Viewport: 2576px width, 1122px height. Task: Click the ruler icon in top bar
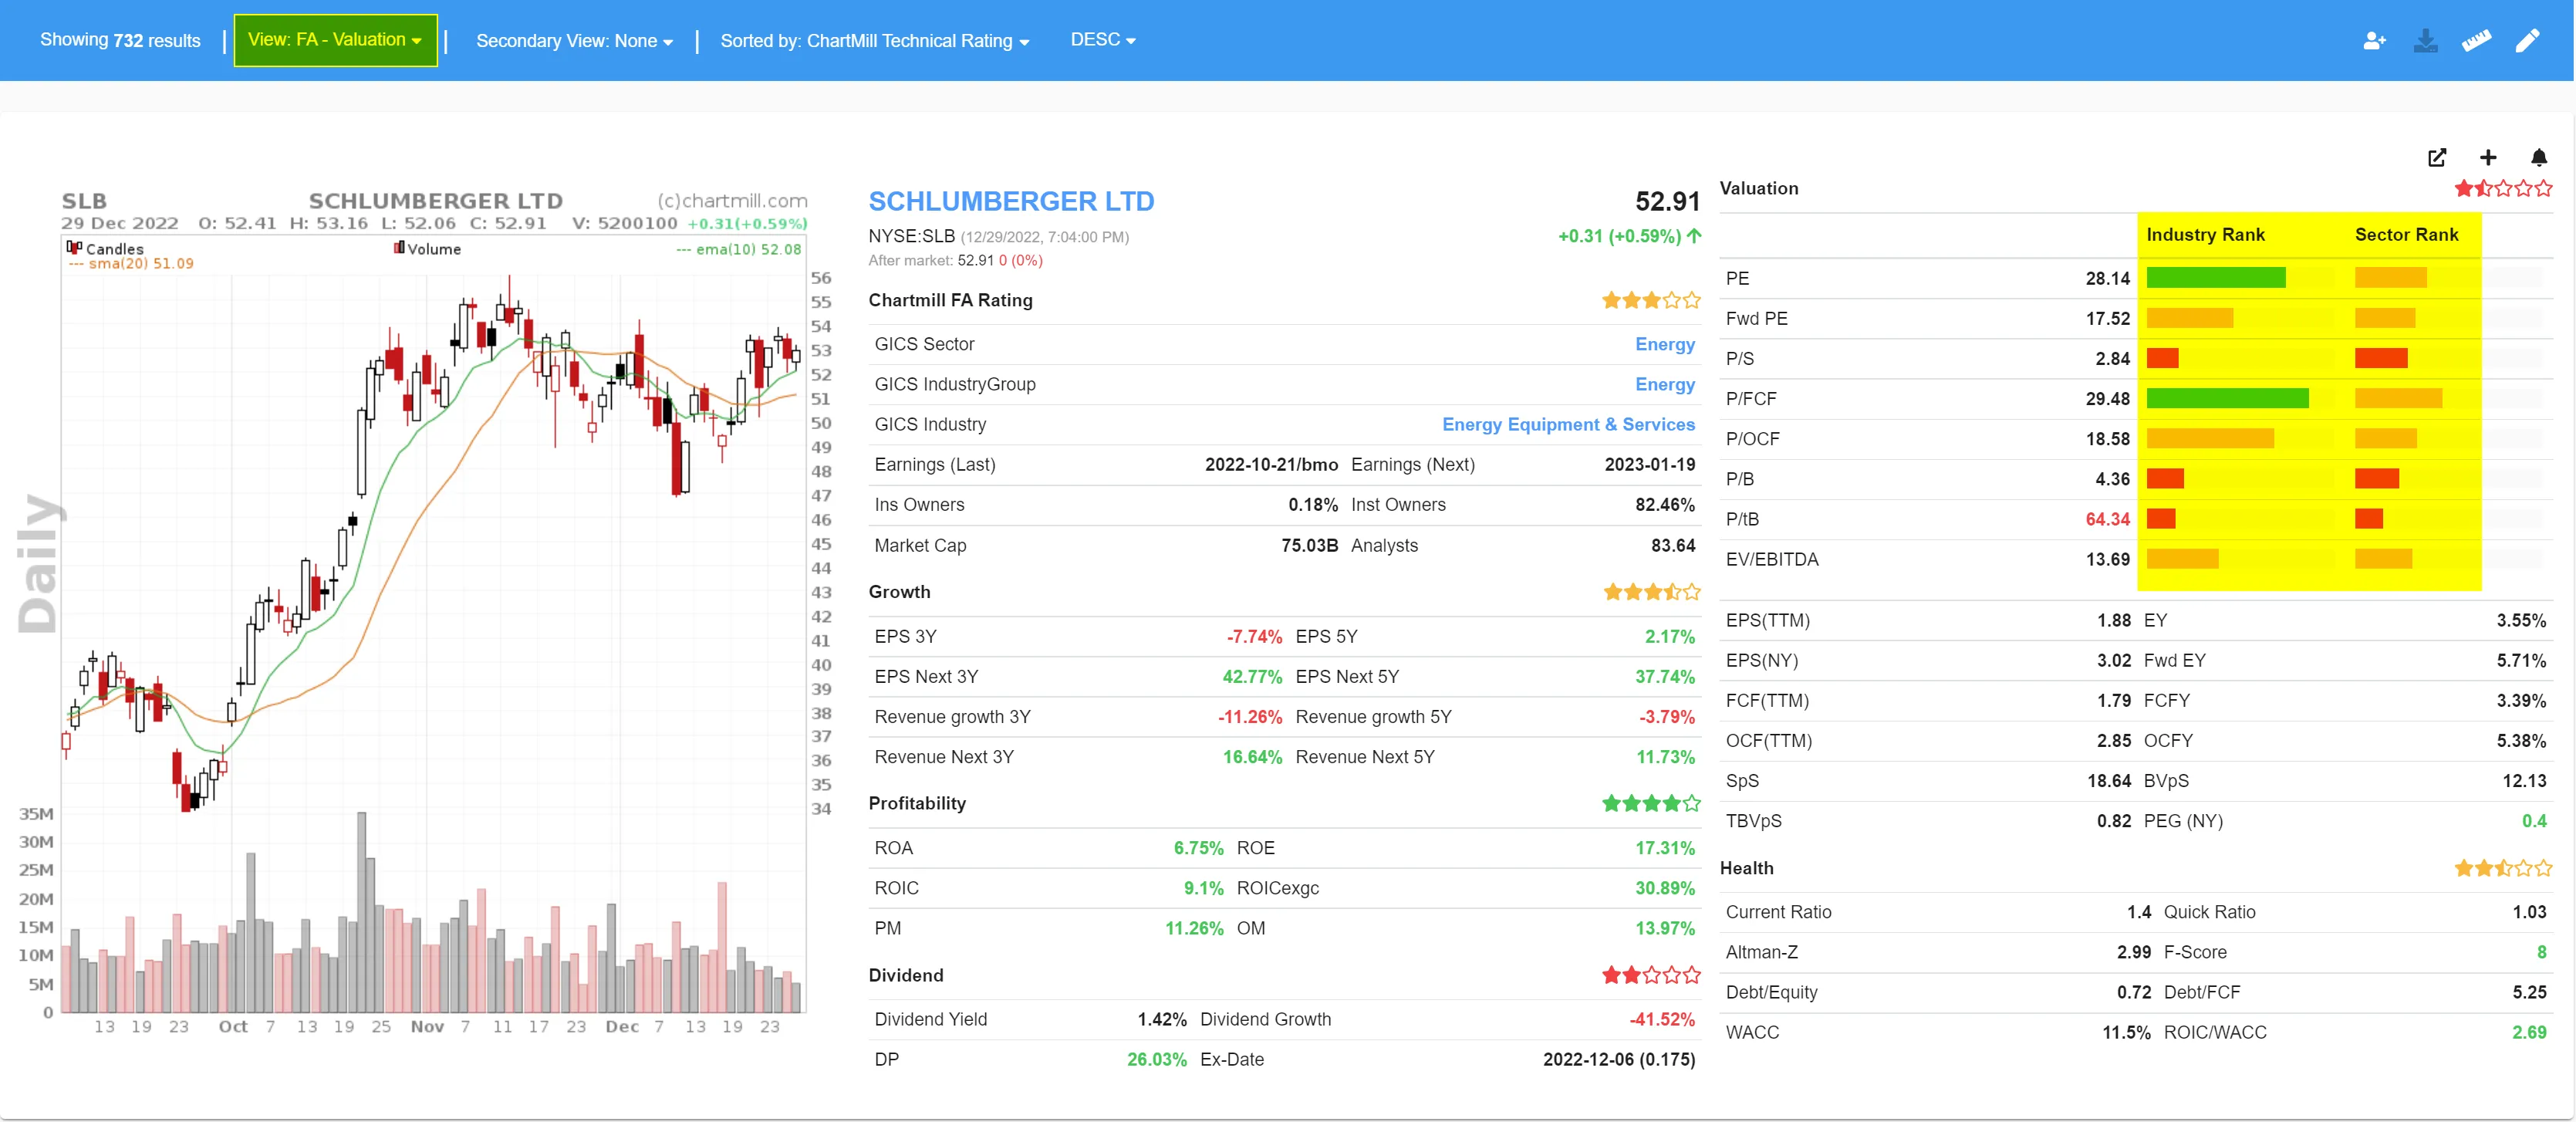pyautogui.click(x=2476, y=41)
